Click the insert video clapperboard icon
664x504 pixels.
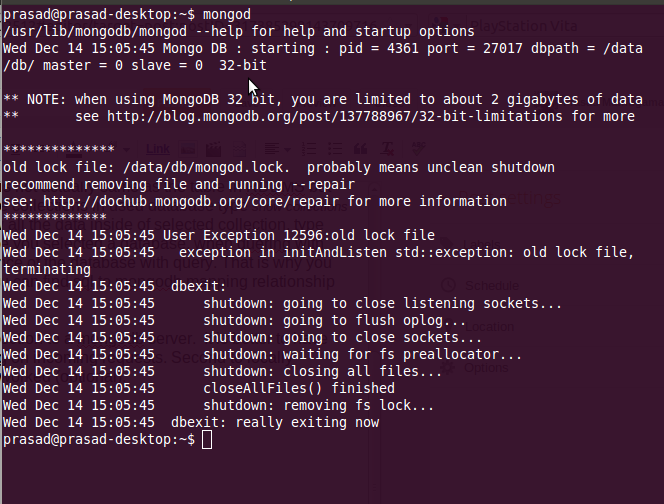[x=213, y=149]
